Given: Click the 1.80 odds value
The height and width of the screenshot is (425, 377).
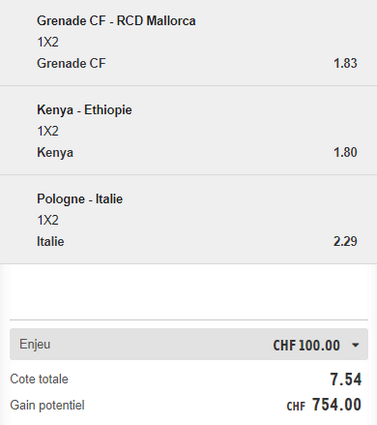Looking at the screenshot, I should point(345,152).
